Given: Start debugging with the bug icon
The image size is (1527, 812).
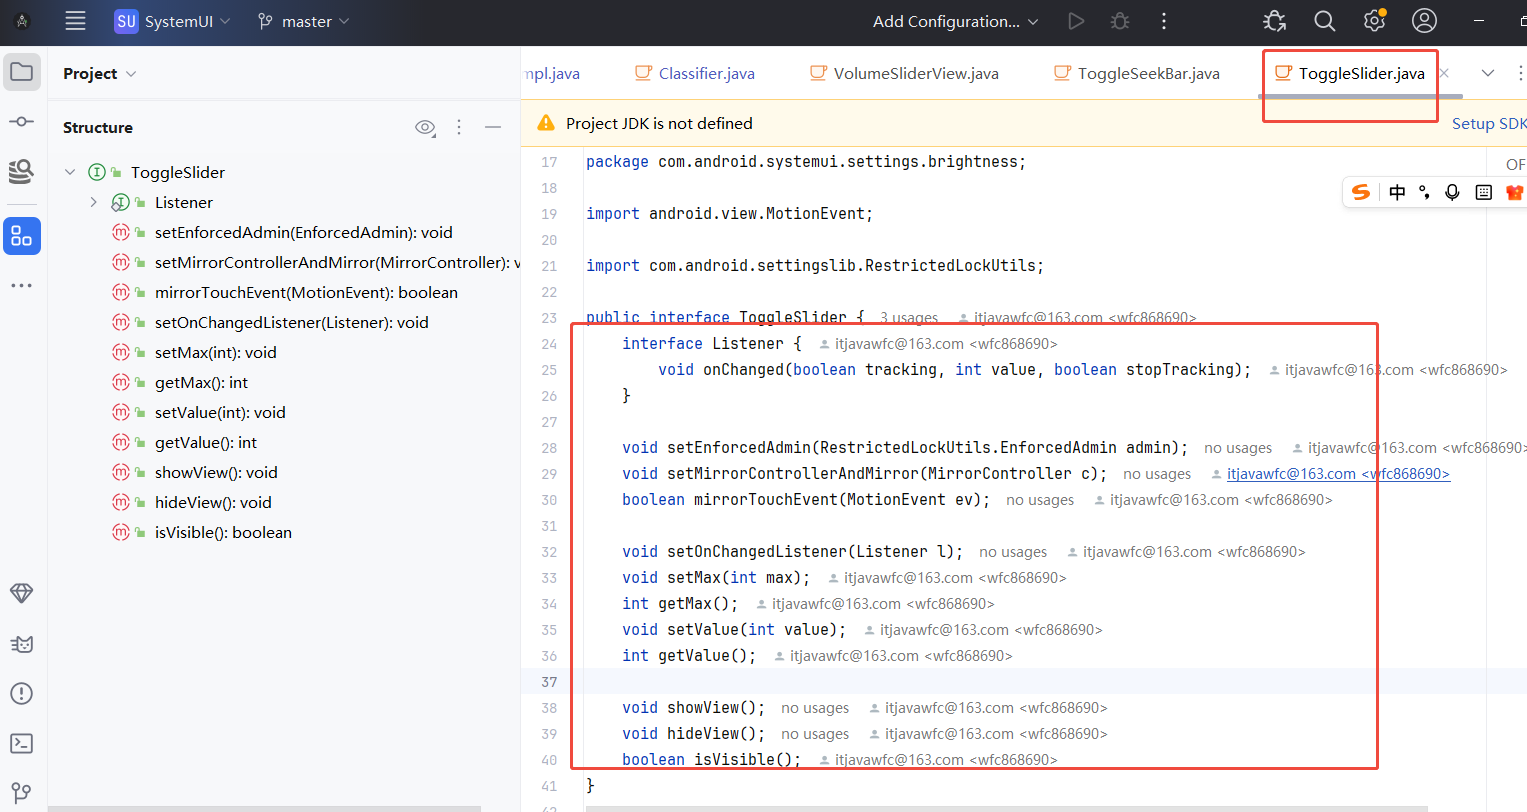Looking at the screenshot, I should pos(1120,21).
